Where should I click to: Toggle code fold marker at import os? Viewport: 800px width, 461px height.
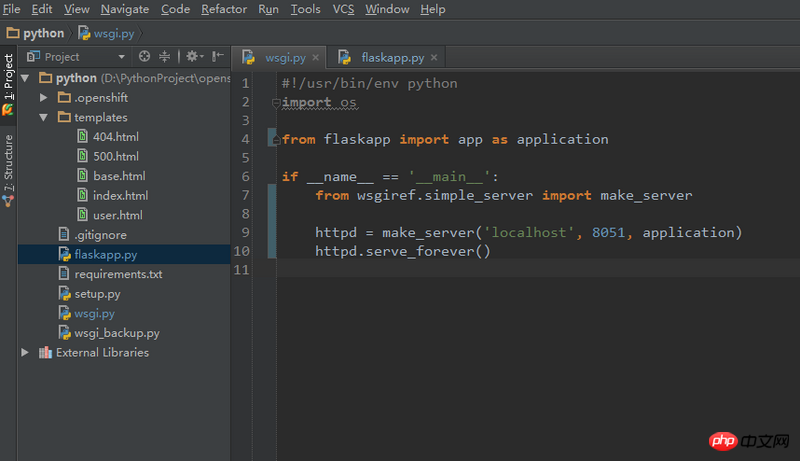pyautogui.click(x=276, y=103)
